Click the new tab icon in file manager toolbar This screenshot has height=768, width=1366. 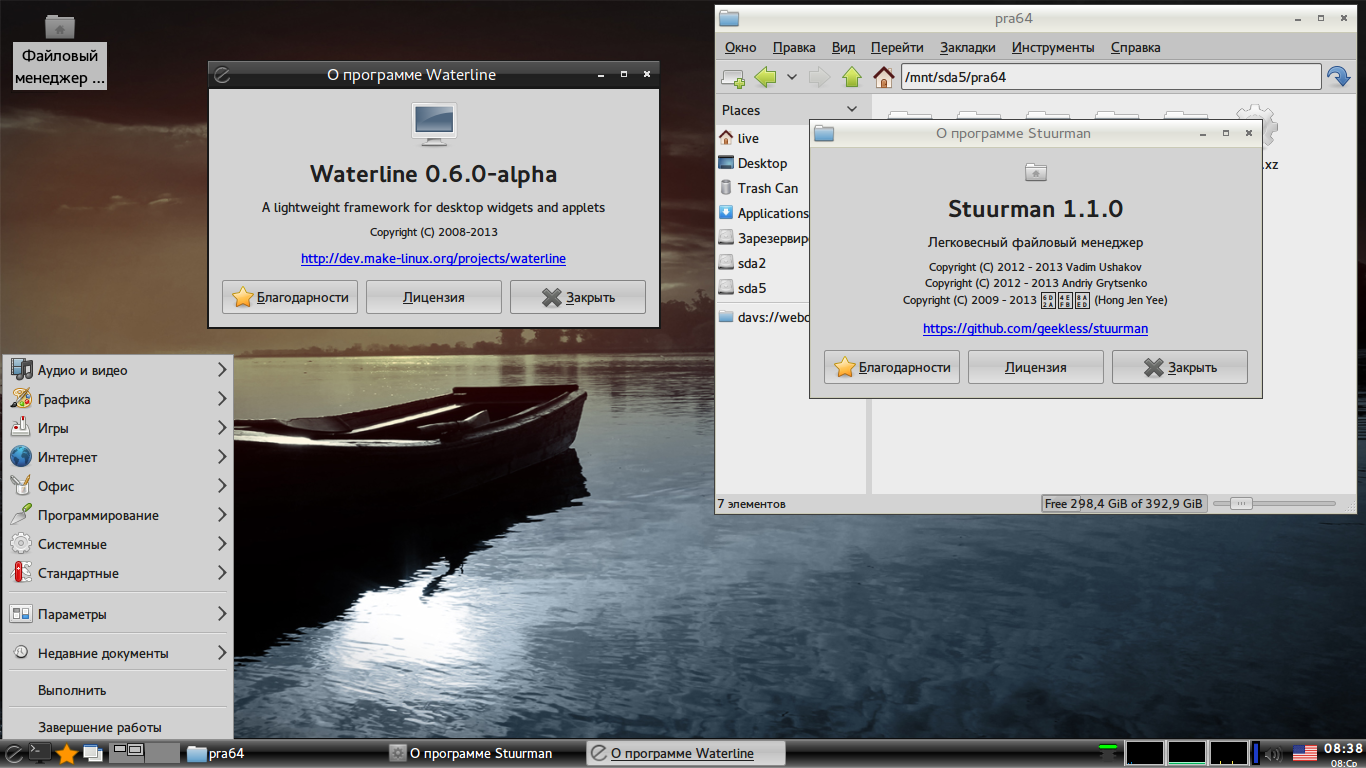tap(733, 77)
